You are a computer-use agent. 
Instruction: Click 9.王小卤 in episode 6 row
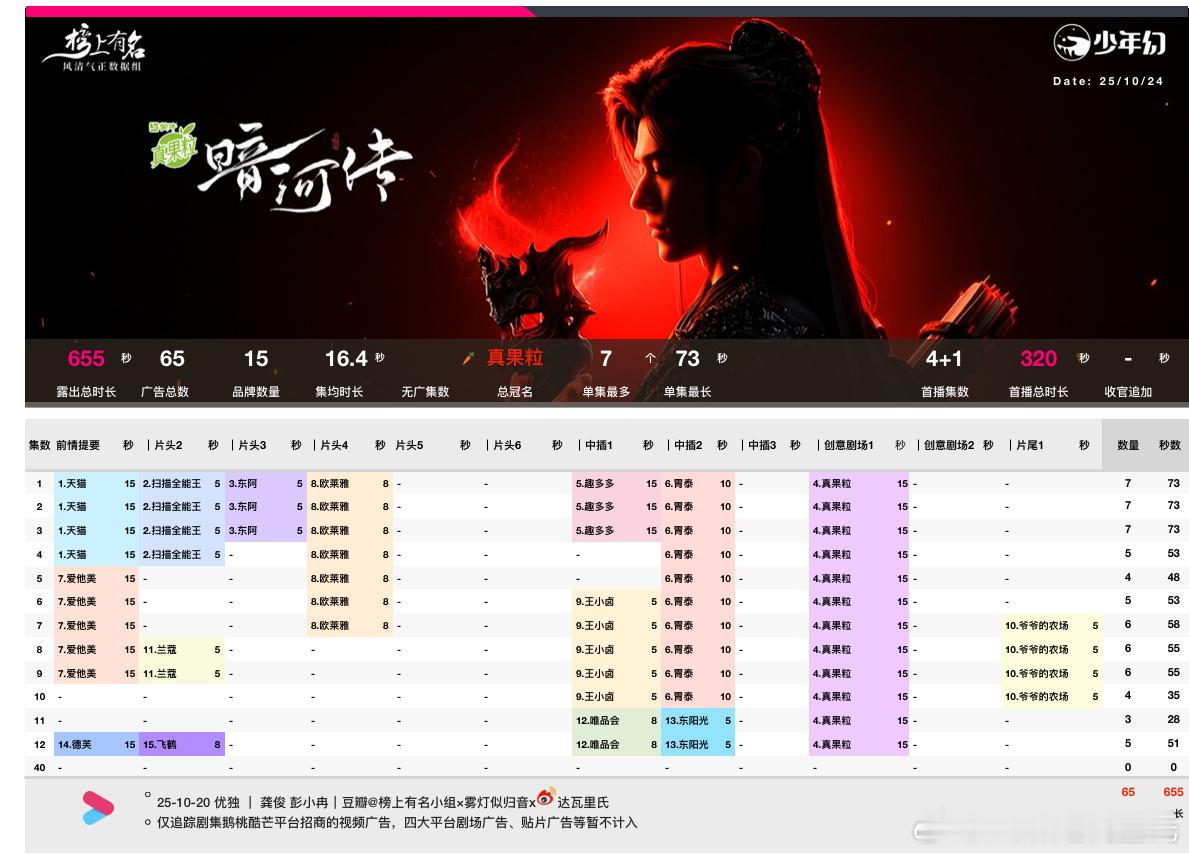(x=594, y=601)
